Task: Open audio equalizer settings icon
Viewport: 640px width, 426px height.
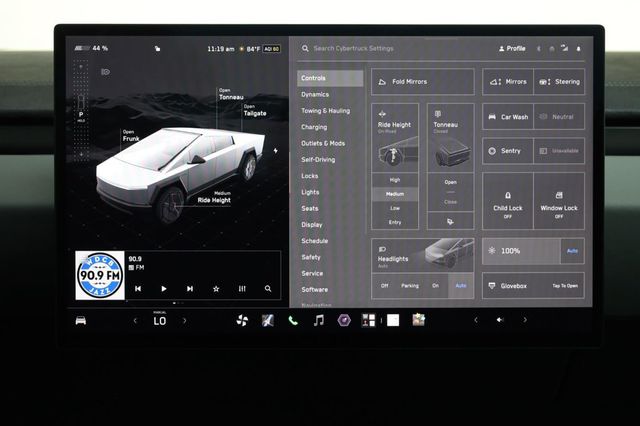Action: (242, 288)
